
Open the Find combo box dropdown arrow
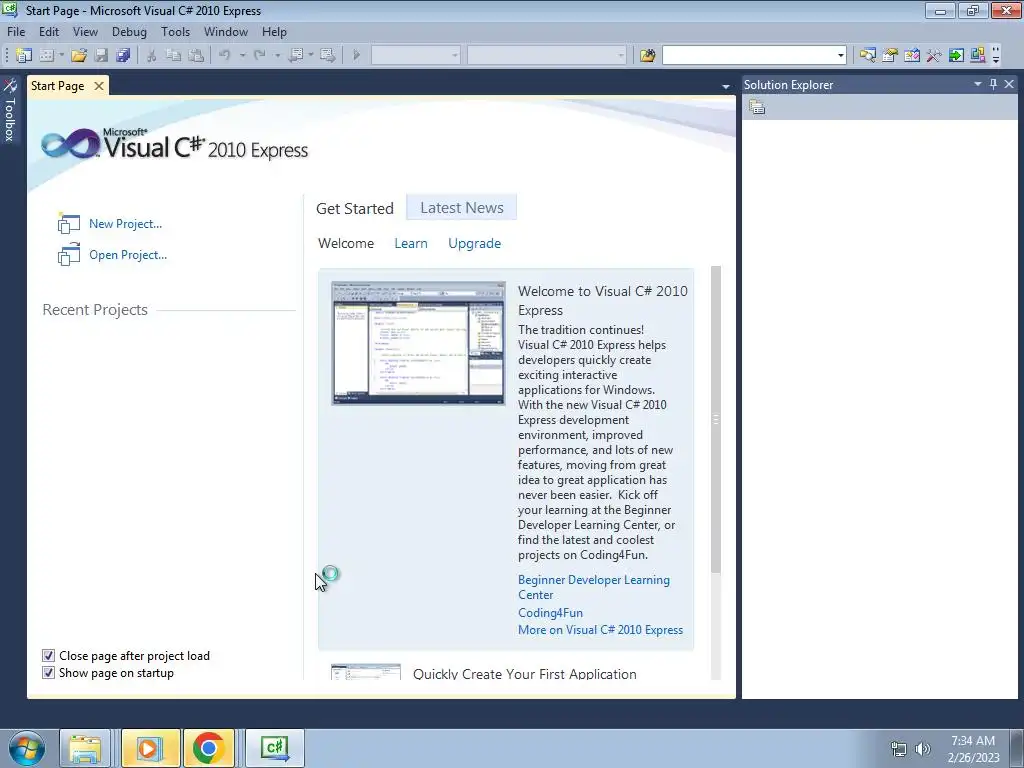point(840,56)
